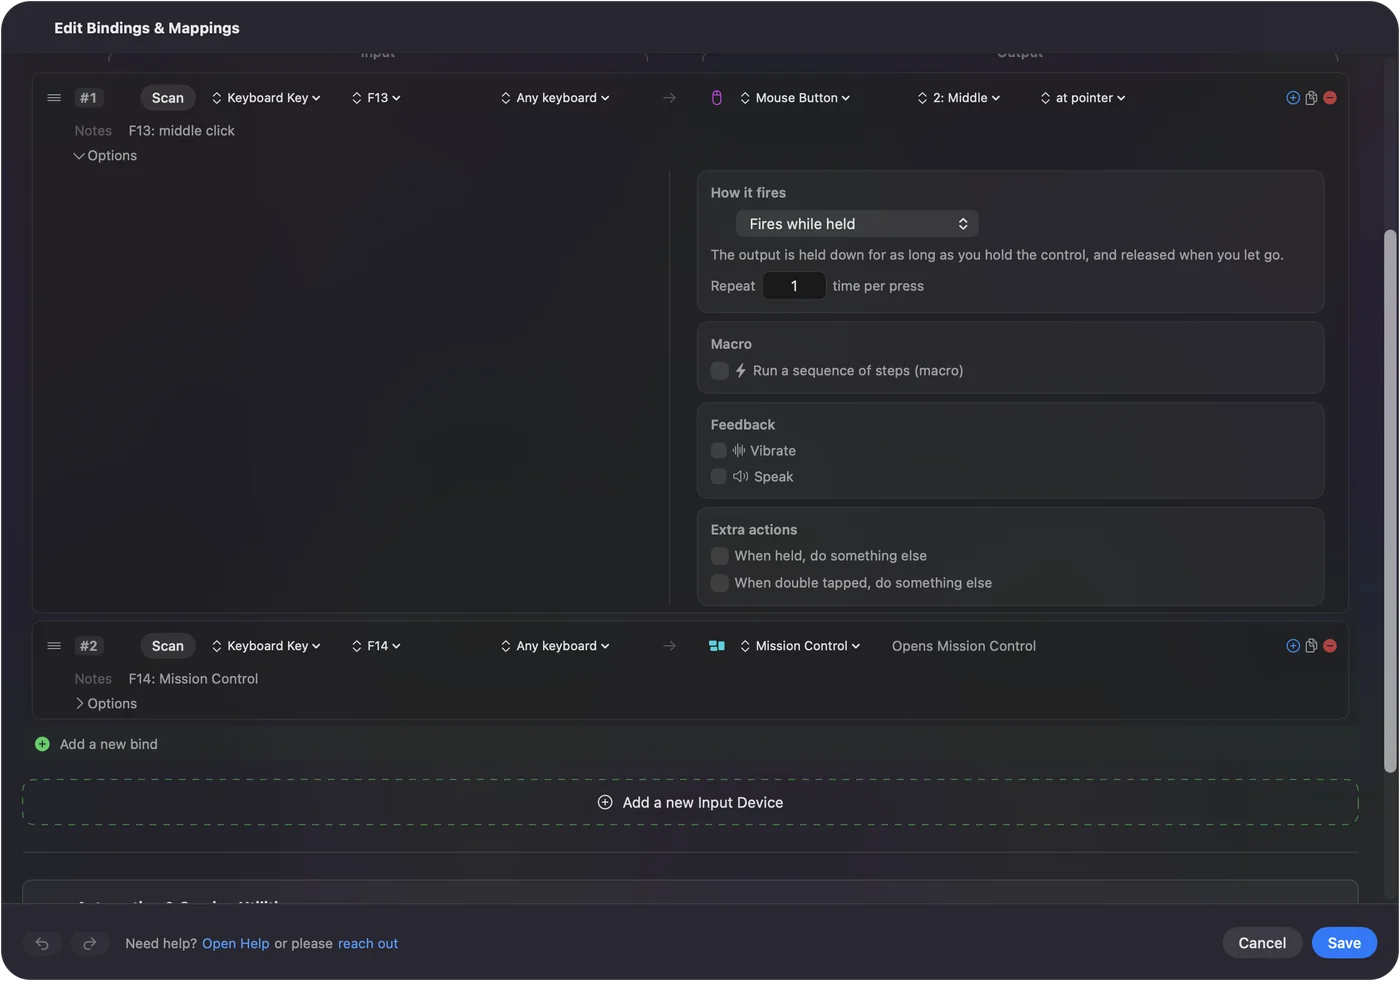Click the green plus icon for new bind
The width and height of the screenshot is (1400, 981).
point(42,744)
